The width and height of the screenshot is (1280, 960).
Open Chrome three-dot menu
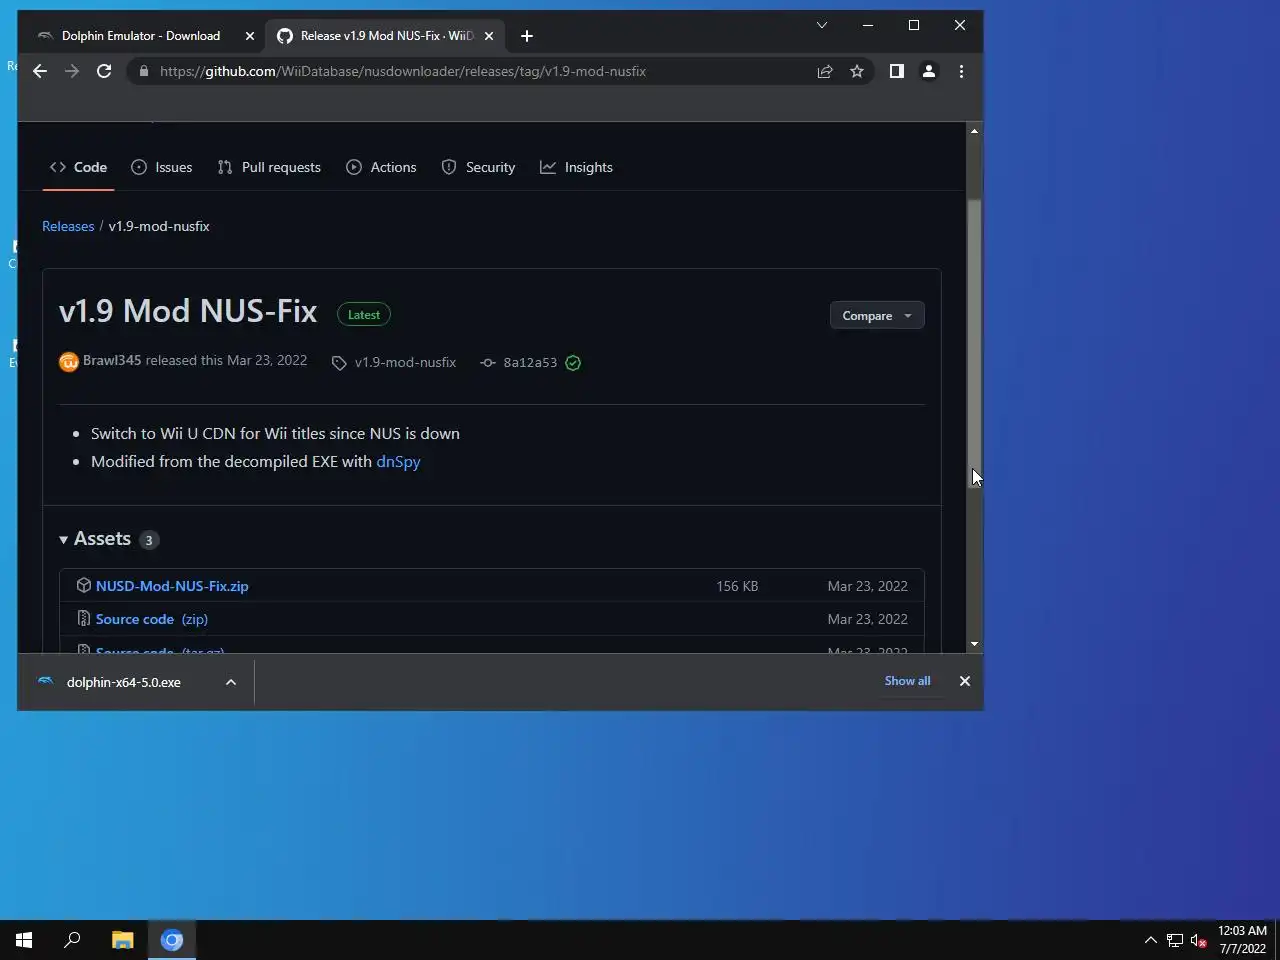click(x=961, y=71)
